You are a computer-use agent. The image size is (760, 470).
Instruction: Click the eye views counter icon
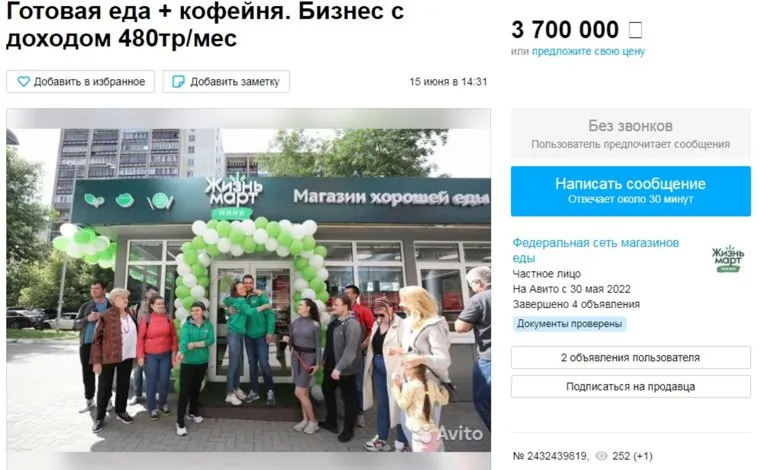602,456
